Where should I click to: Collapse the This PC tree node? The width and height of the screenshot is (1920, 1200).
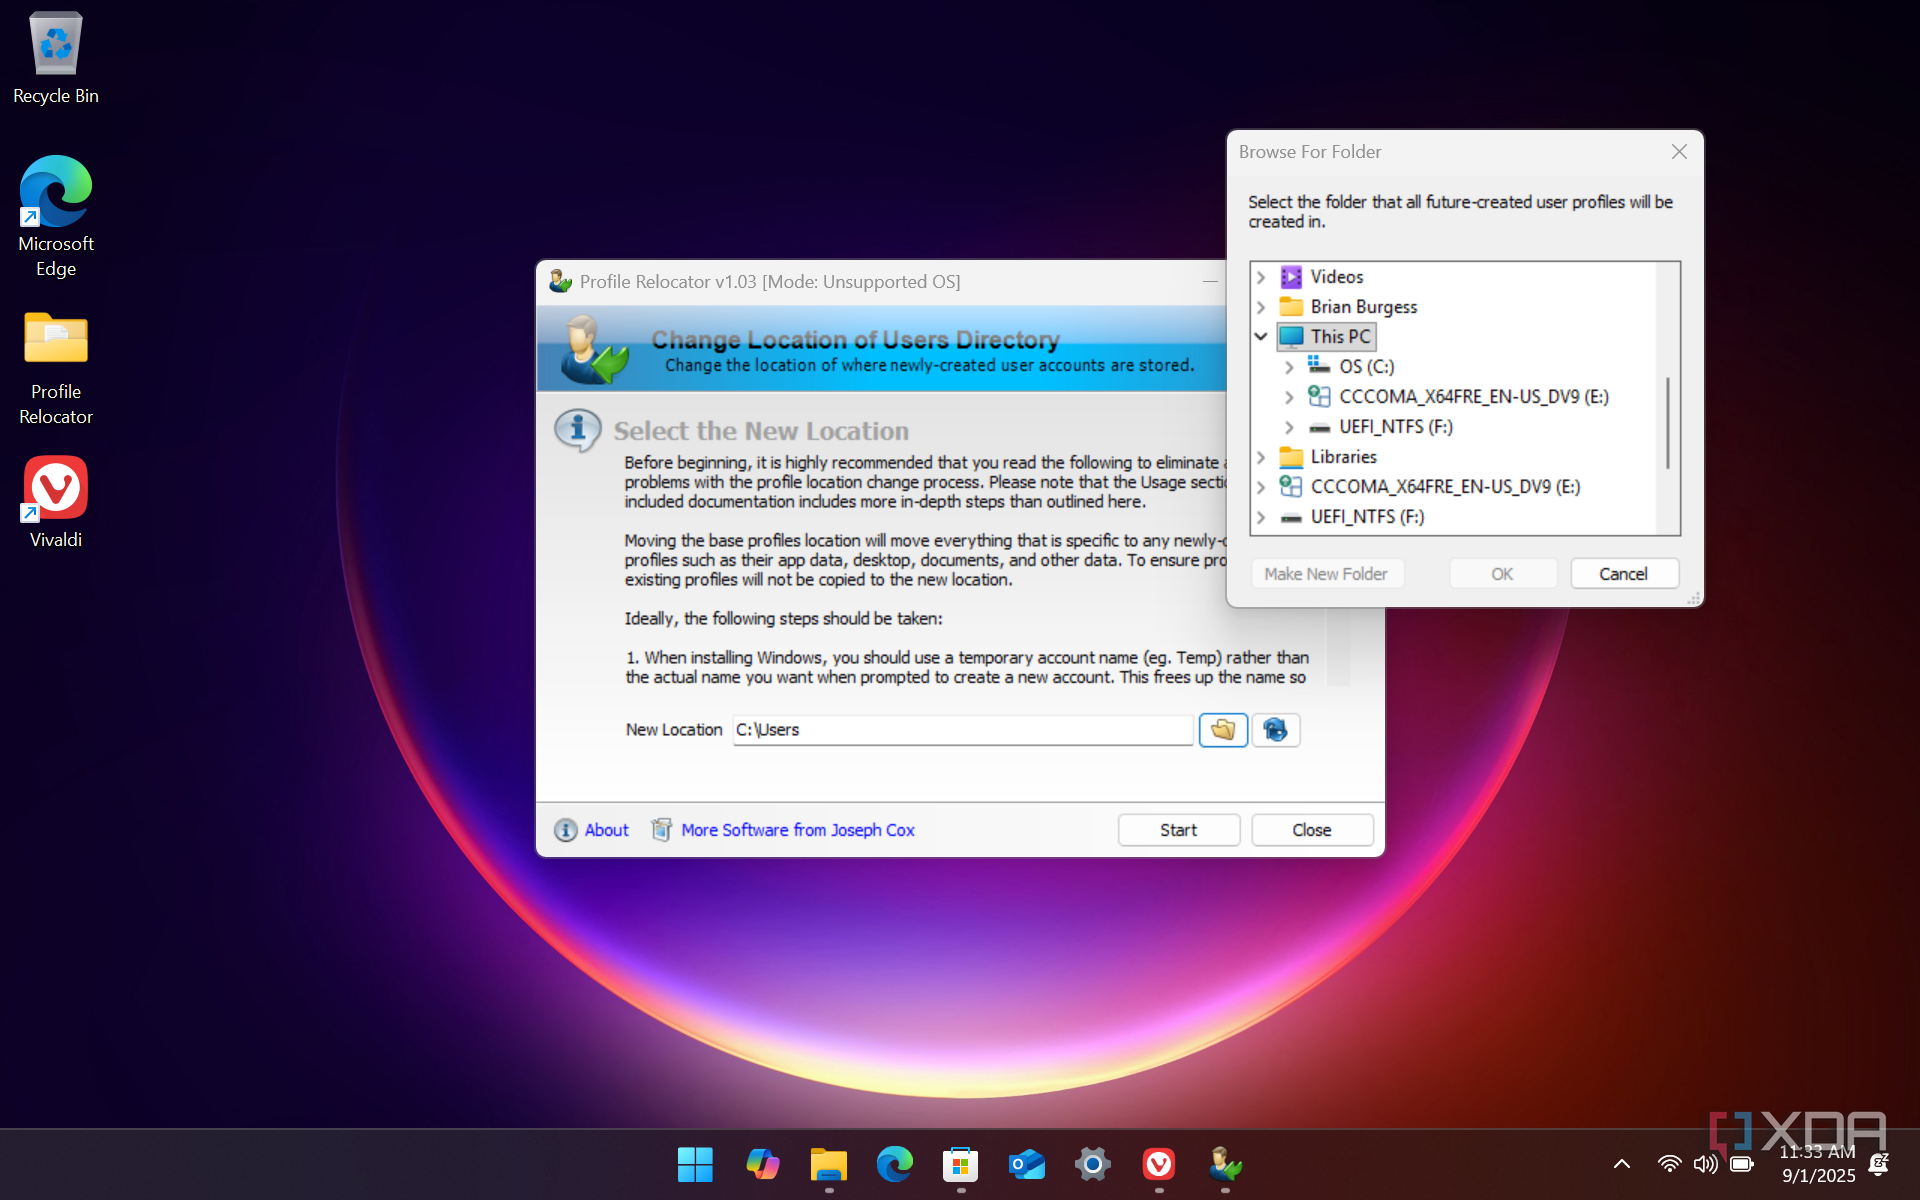[1261, 337]
